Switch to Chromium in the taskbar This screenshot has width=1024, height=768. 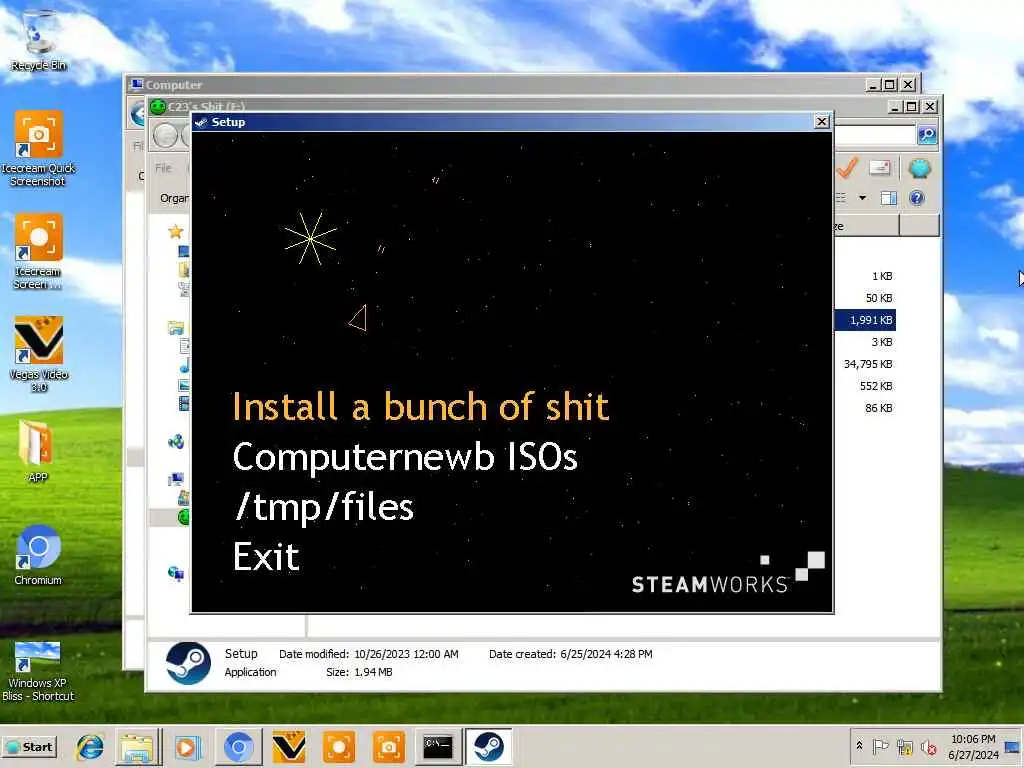click(x=238, y=746)
